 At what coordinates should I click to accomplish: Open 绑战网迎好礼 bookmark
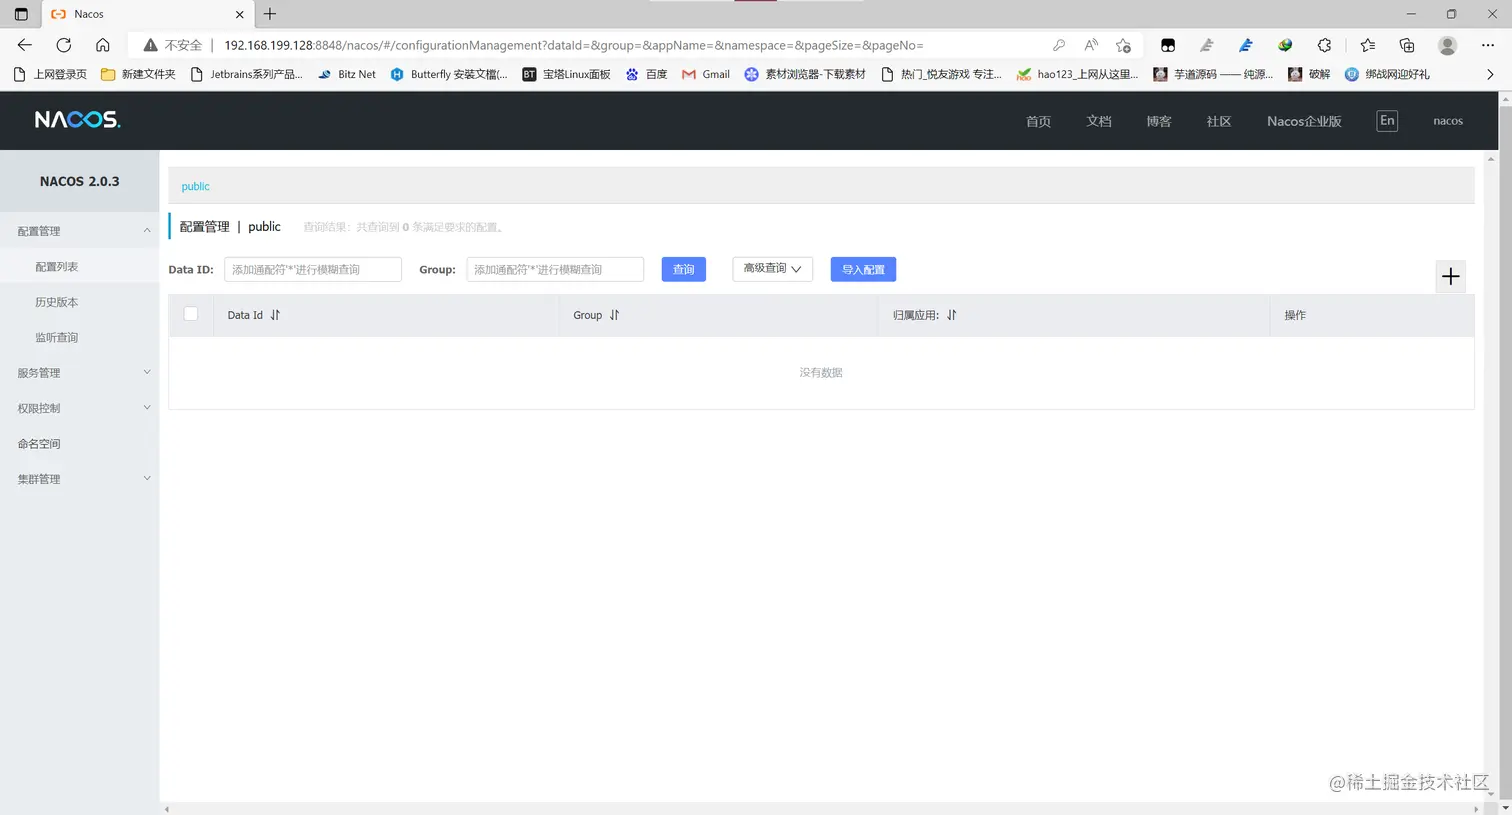1387,74
